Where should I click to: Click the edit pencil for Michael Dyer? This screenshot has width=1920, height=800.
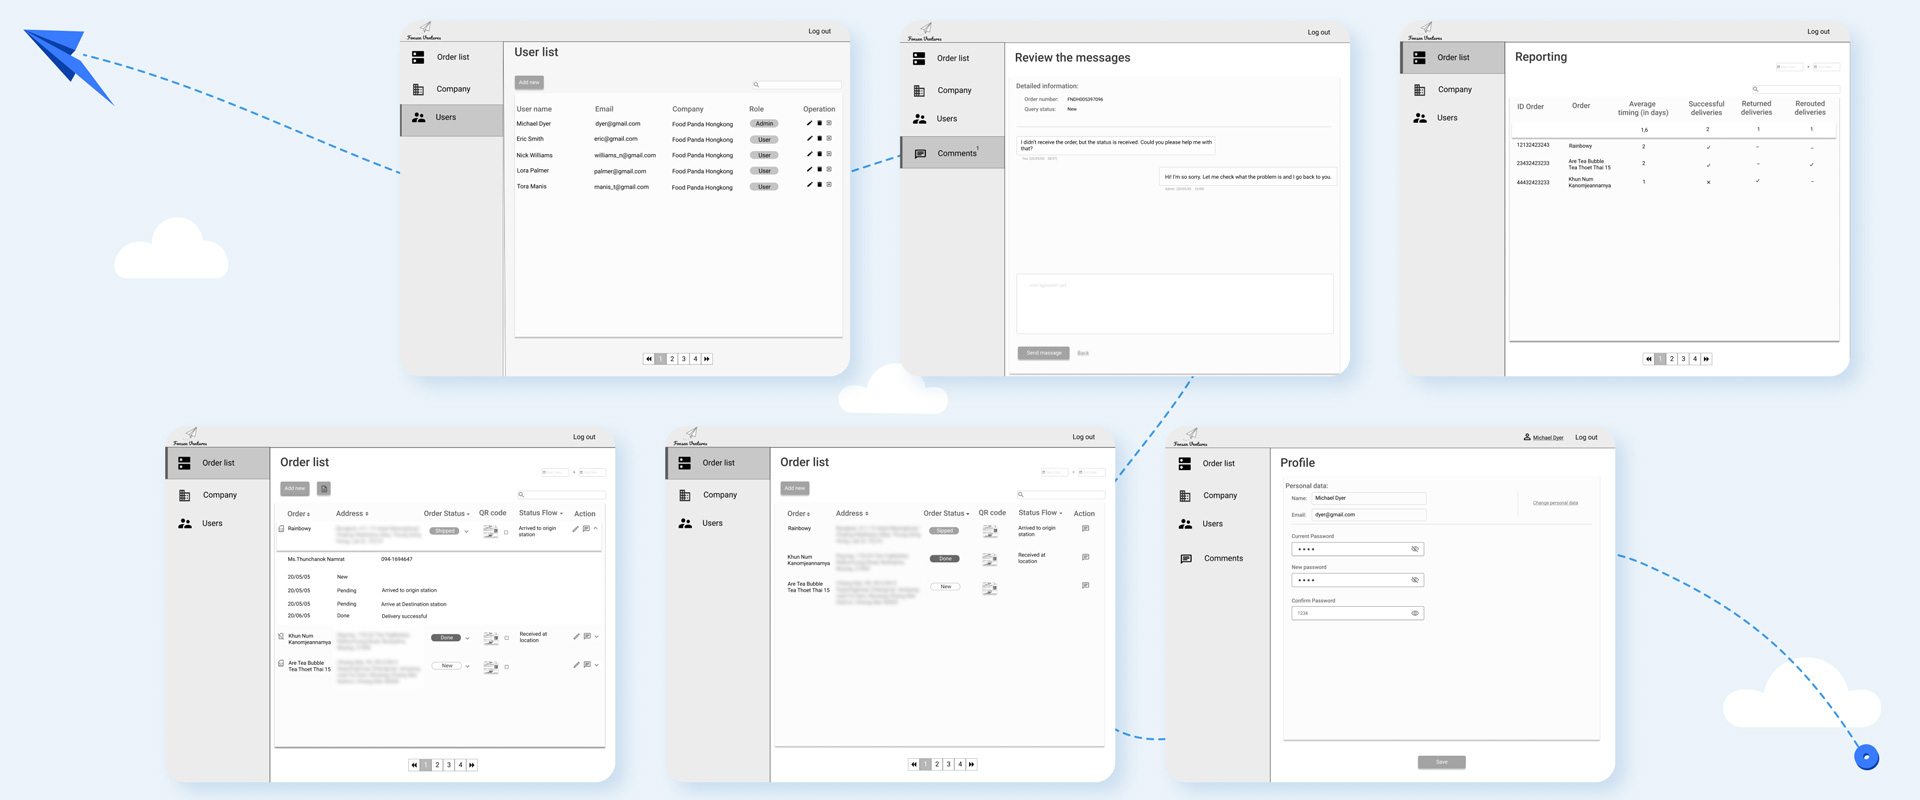pos(809,123)
